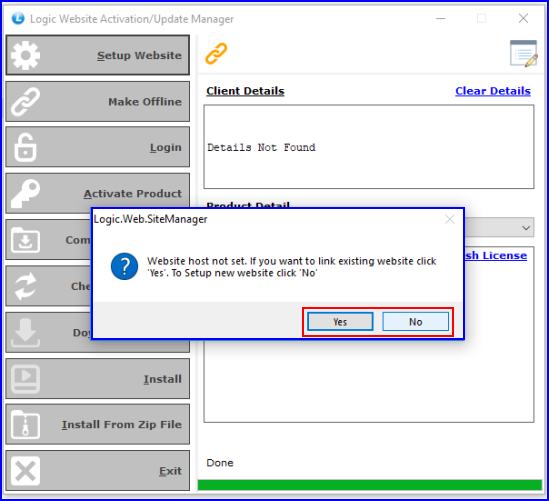Click the gear icon on Setup Website
Image resolution: width=549 pixels, height=501 pixels.
25,55
